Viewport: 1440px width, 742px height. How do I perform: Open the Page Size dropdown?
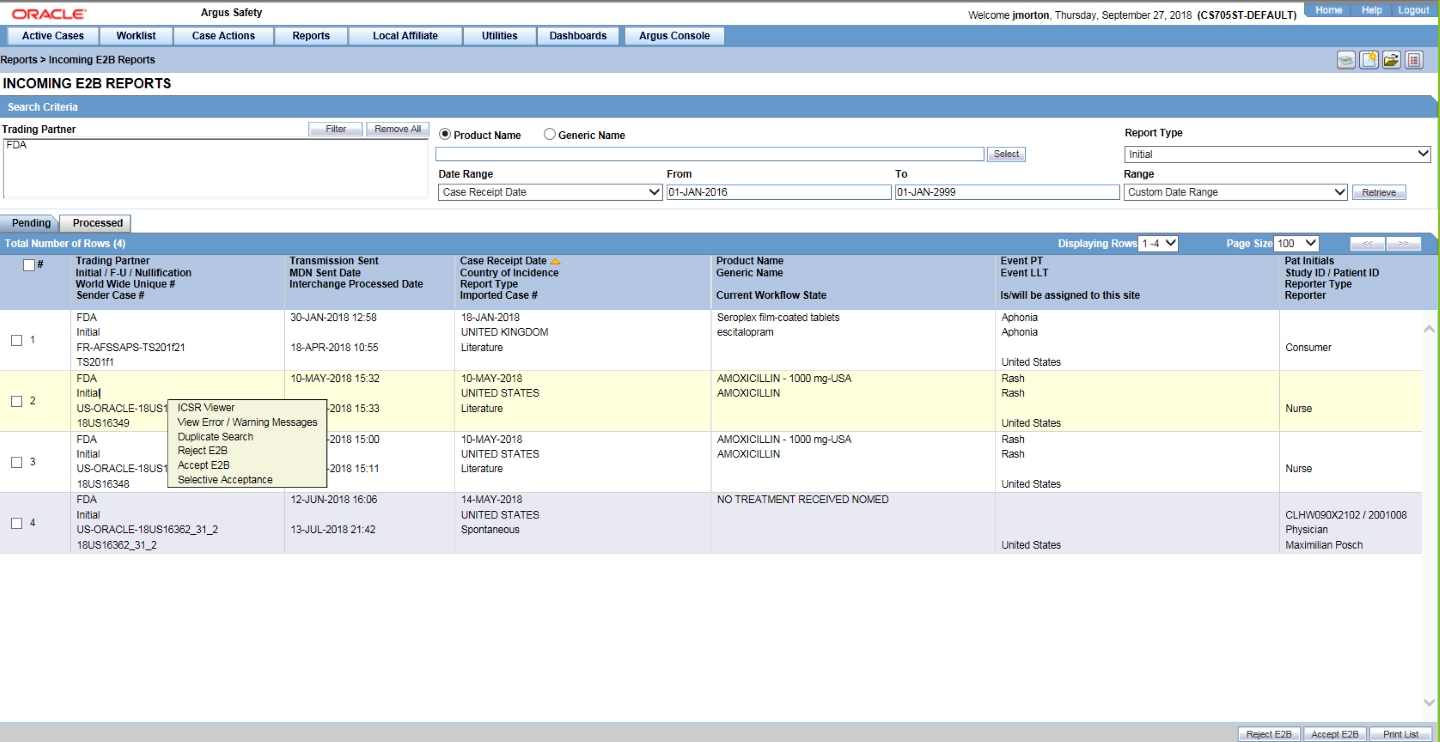(1297, 243)
